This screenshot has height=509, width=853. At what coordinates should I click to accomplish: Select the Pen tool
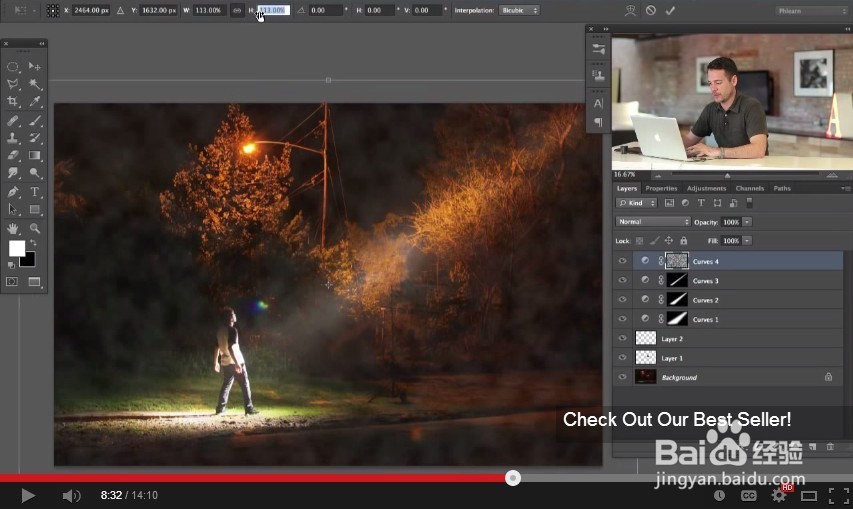click(x=13, y=192)
